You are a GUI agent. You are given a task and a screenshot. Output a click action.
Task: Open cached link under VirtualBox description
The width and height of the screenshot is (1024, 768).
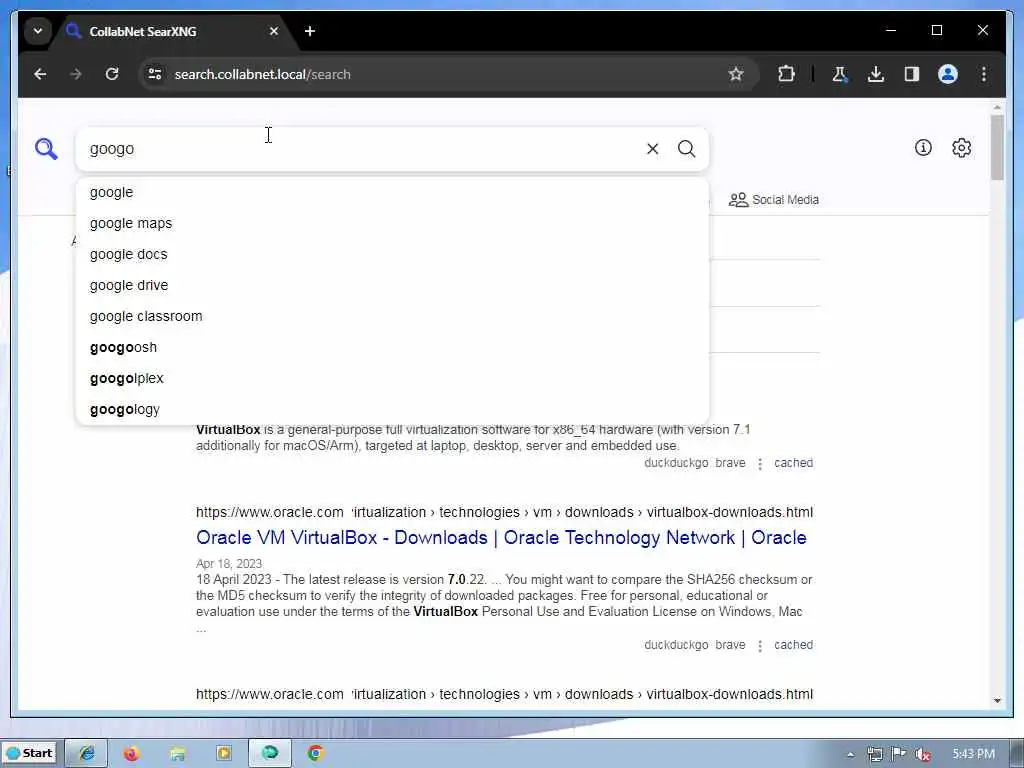pos(793,463)
